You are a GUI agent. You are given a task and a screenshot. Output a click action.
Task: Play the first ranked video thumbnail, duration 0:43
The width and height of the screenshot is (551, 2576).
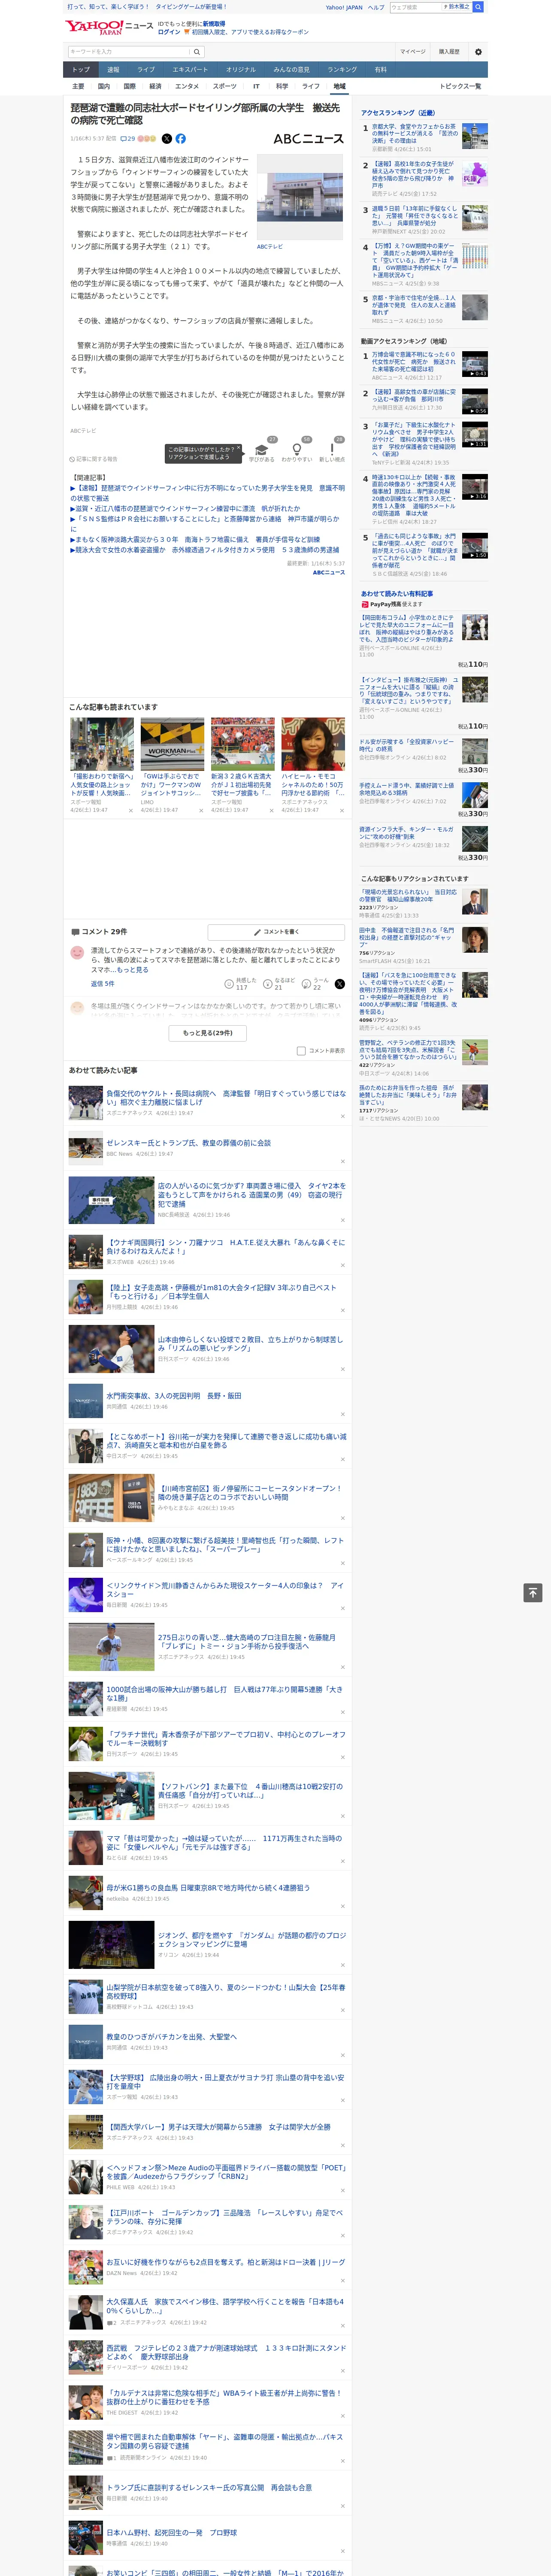pos(475,364)
